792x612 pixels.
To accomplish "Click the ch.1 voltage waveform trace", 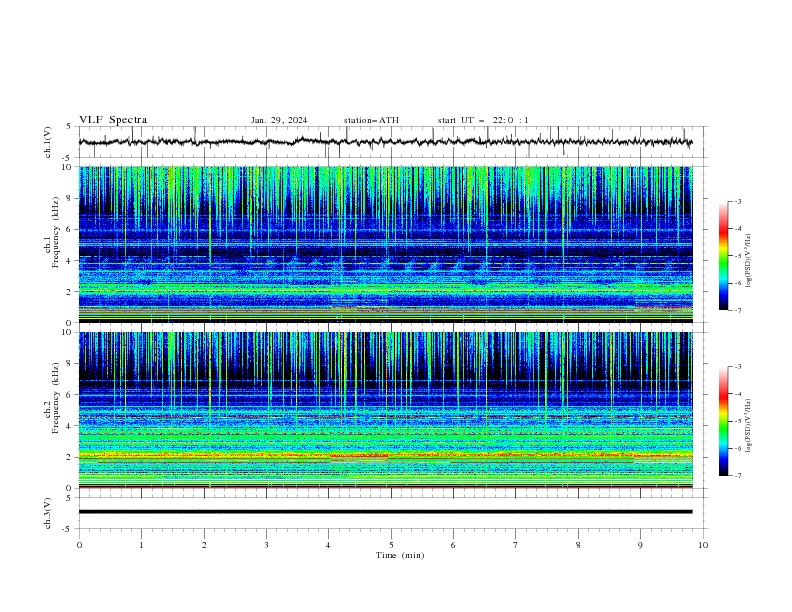I will (385, 142).
